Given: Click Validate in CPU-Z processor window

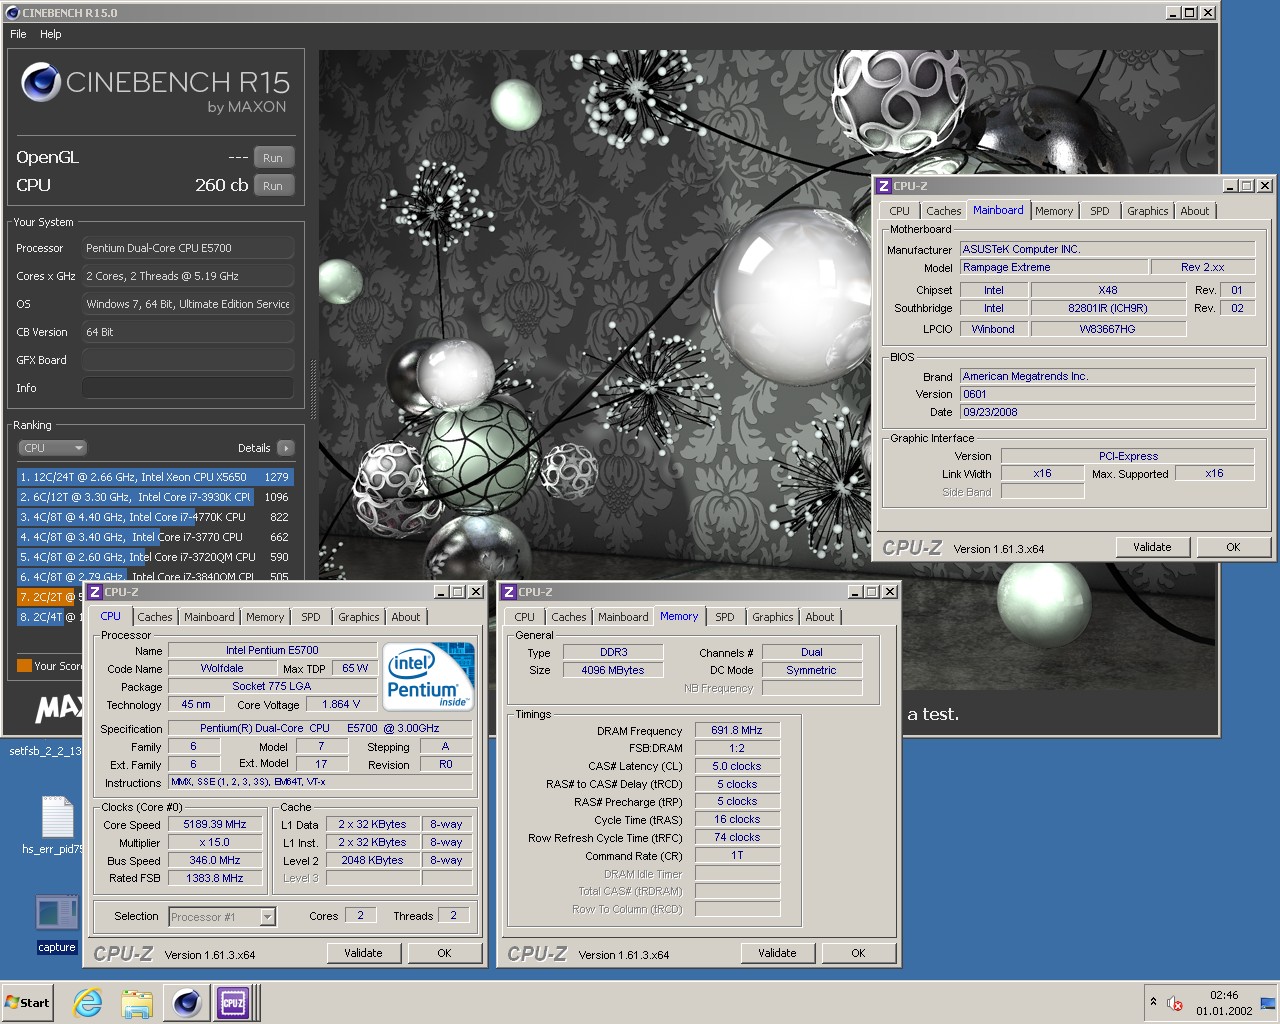Looking at the screenshot, I should pyautogui.click(x=363, y=953).
